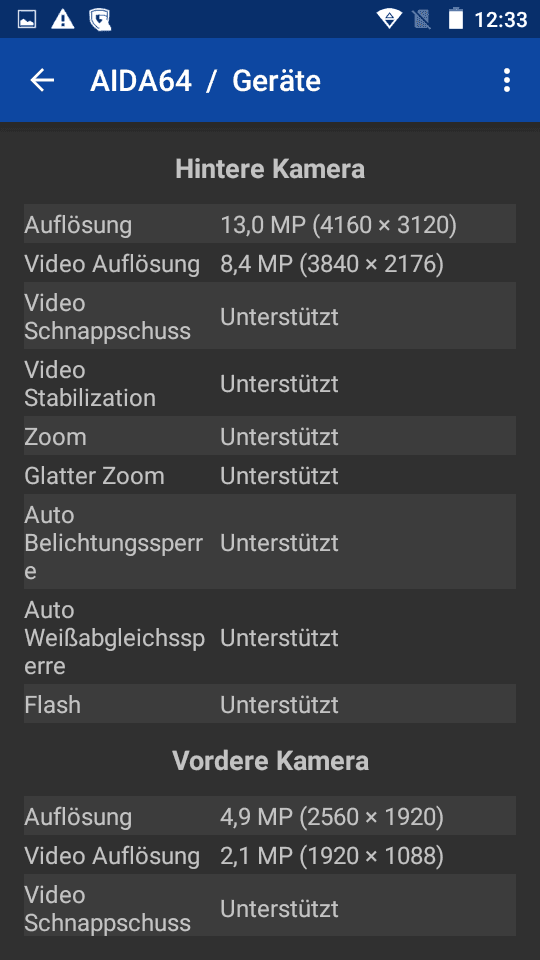This screenshot has width=540, height=960.
Task: Open the three-dot overflow menu
Action: pos(506,80)
